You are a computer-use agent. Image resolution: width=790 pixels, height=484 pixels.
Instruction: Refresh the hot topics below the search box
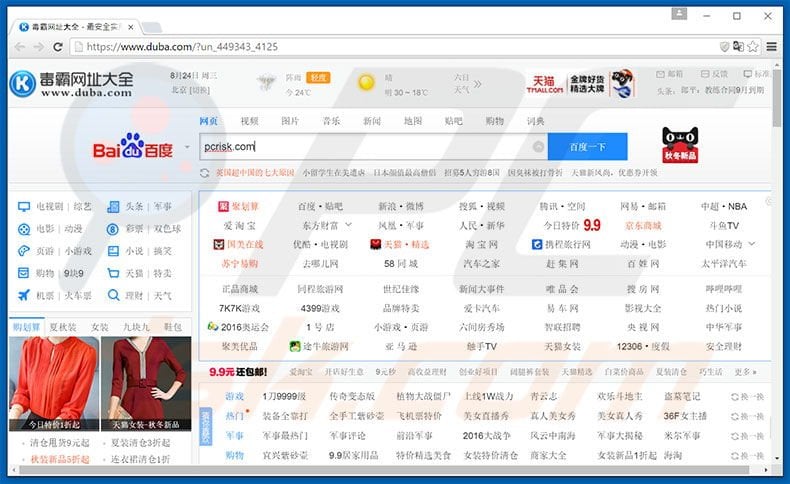point(205,173)
